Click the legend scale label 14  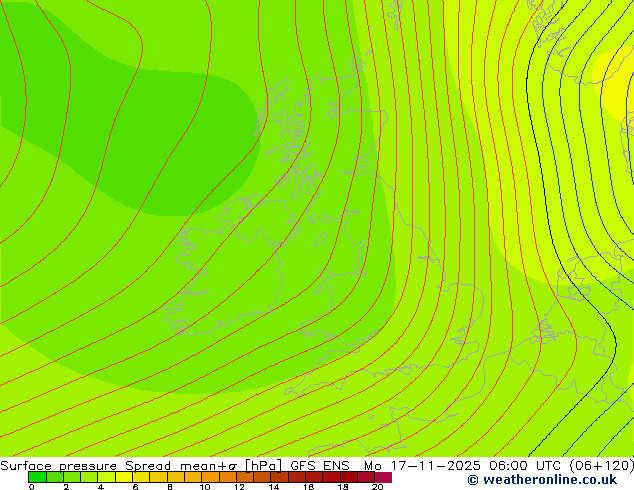click(274, 487)
